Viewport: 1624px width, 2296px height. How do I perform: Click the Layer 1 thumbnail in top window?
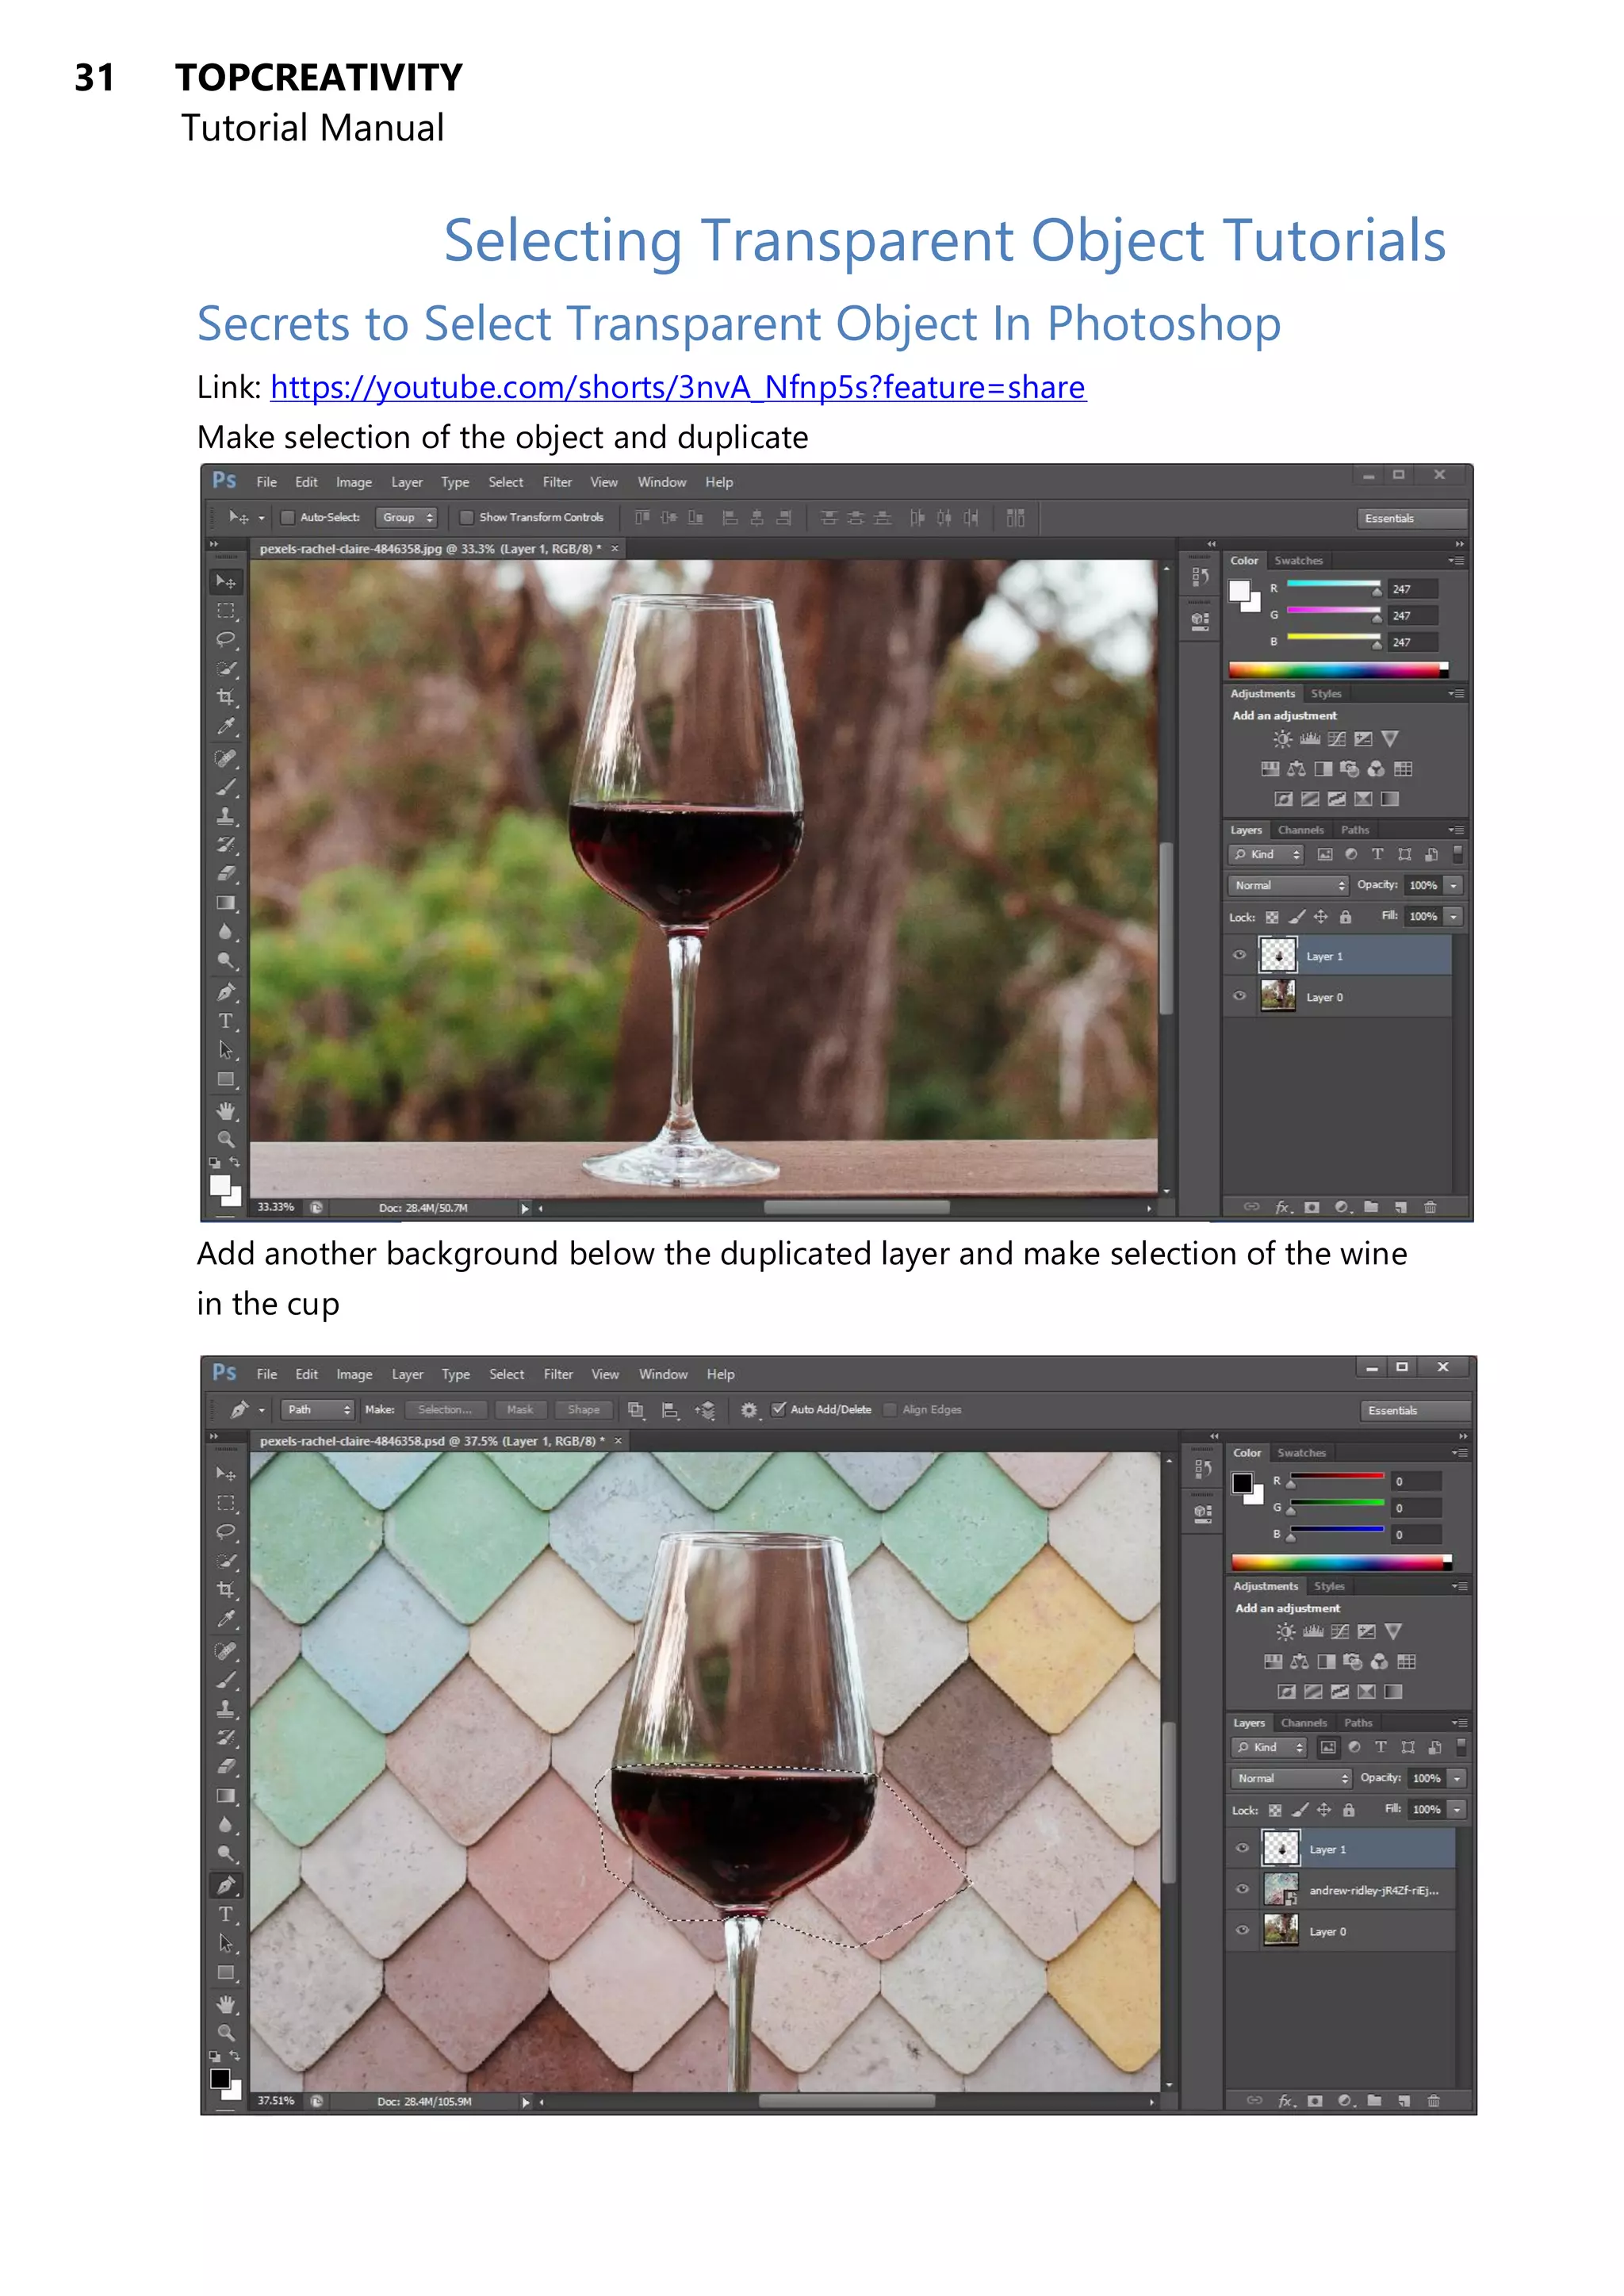point(1278,955)
